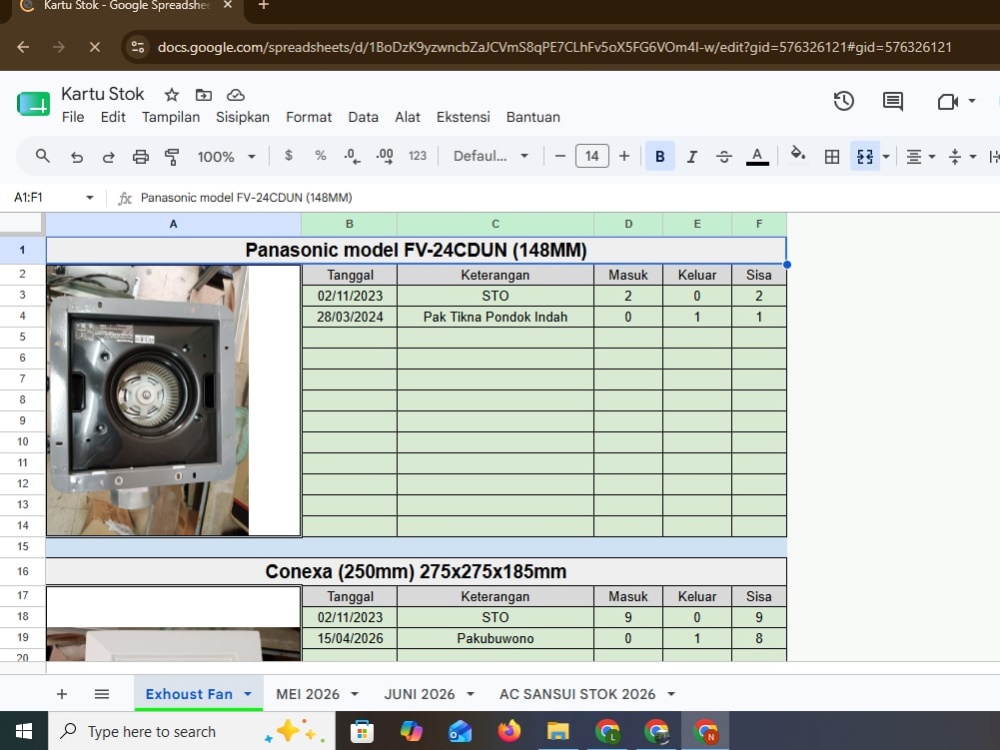This screenshot has width=1000, height=750.
Task: Select the Pak Tikna Pondok Indah cell
Action: [x=496, y=317]
